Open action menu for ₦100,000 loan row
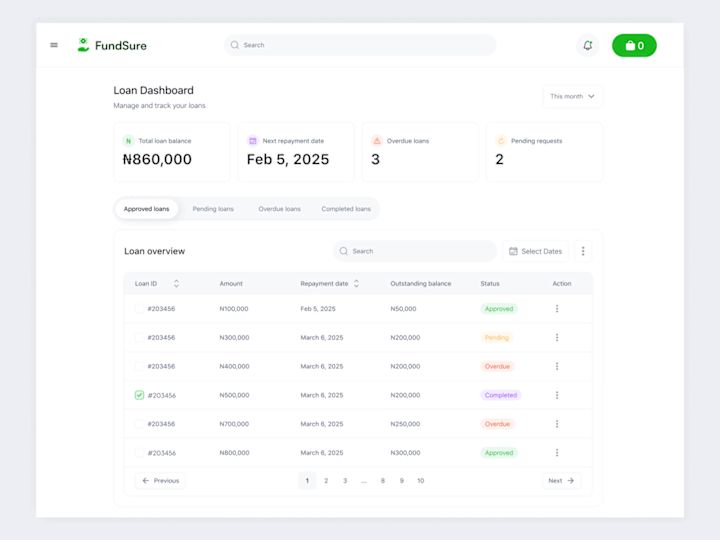Screen dimensions: 720x540 point(557,309)
